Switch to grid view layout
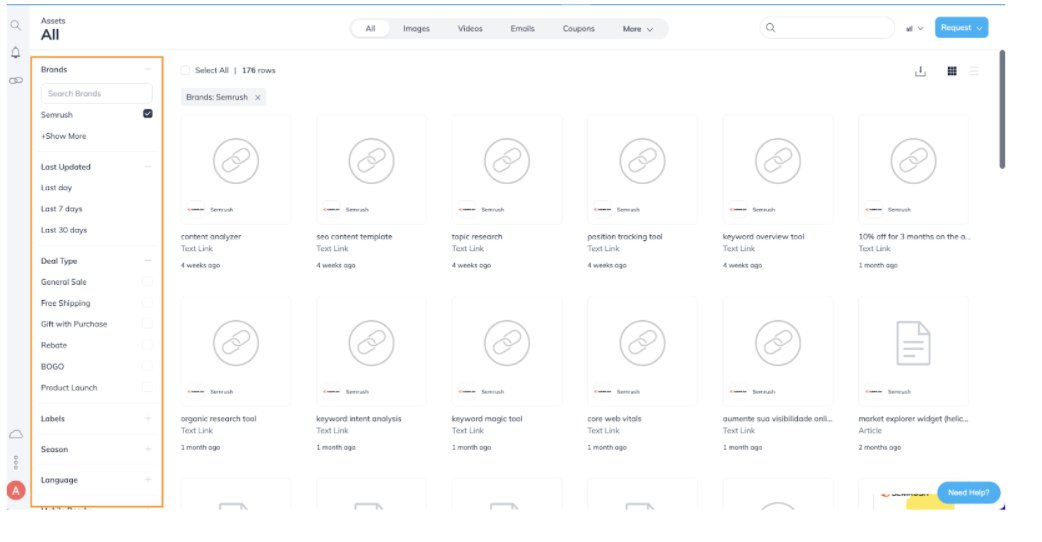Screen dimensions: 1042x542 point(952,71)
